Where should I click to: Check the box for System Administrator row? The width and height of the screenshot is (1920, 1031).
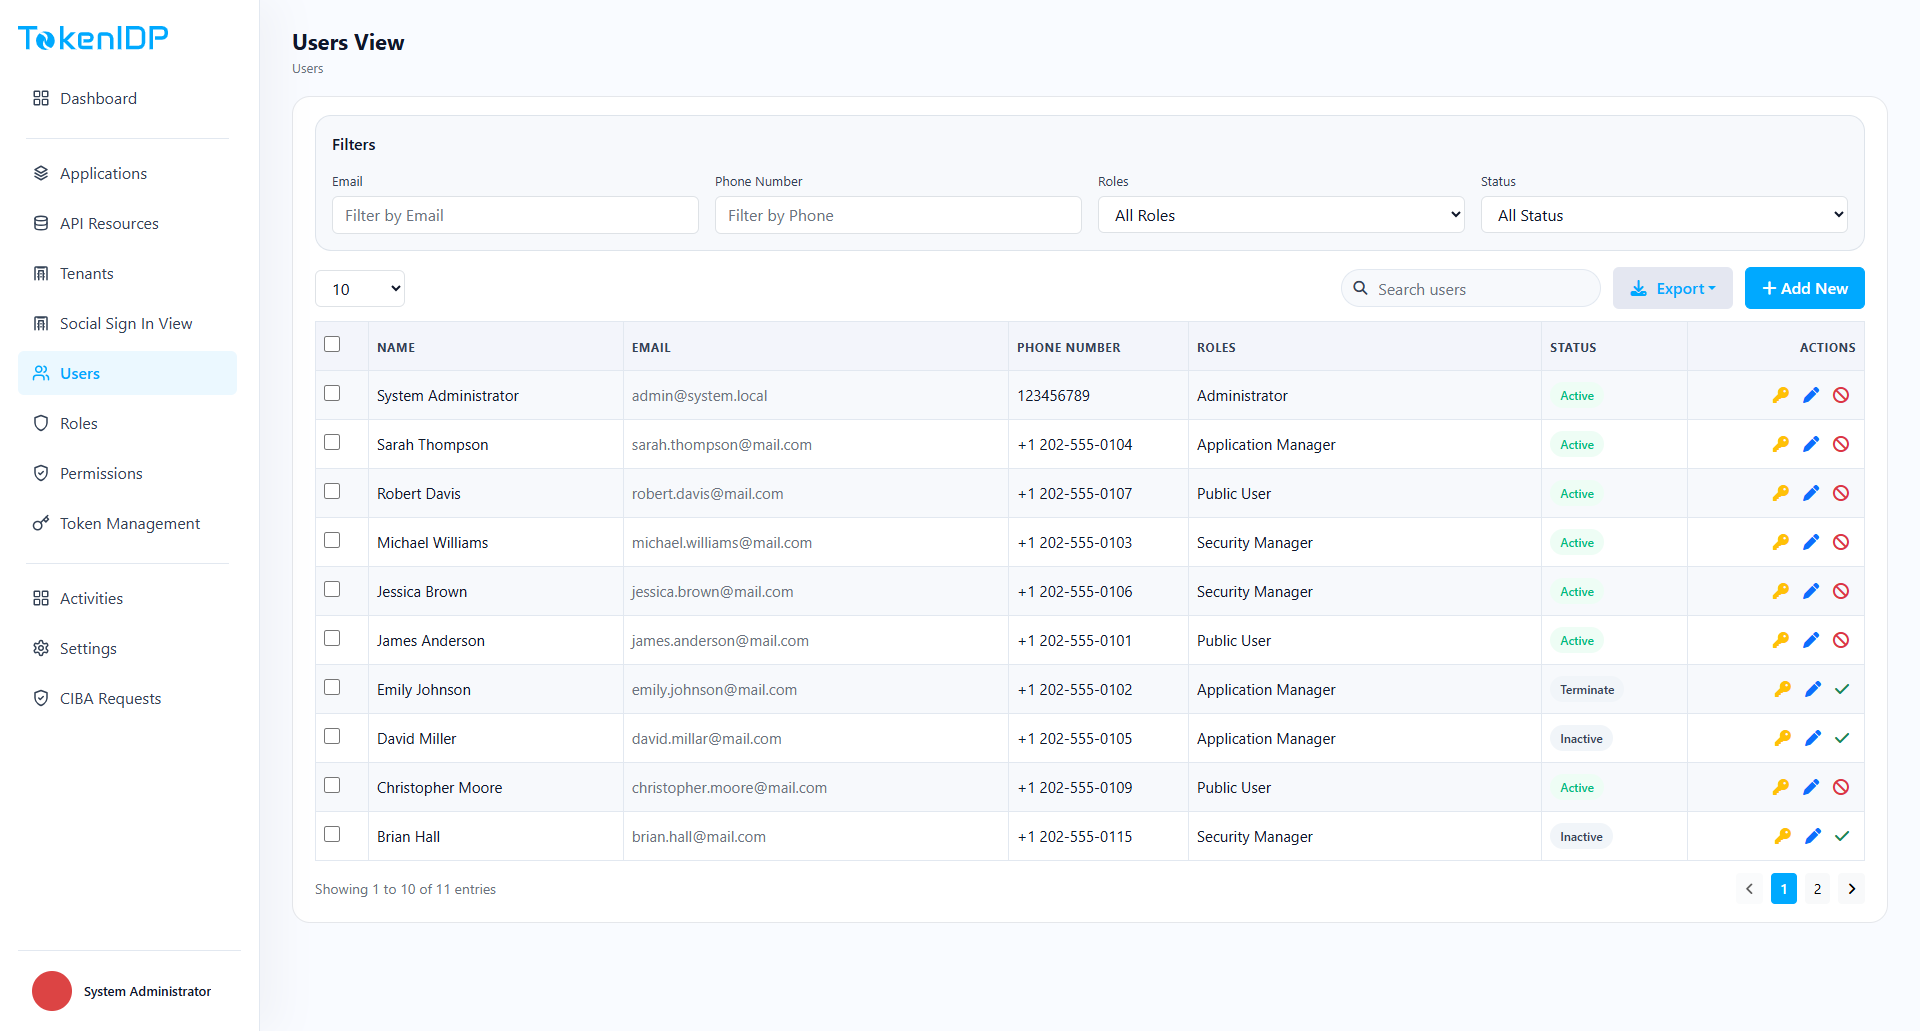click(x=332, y=393)
